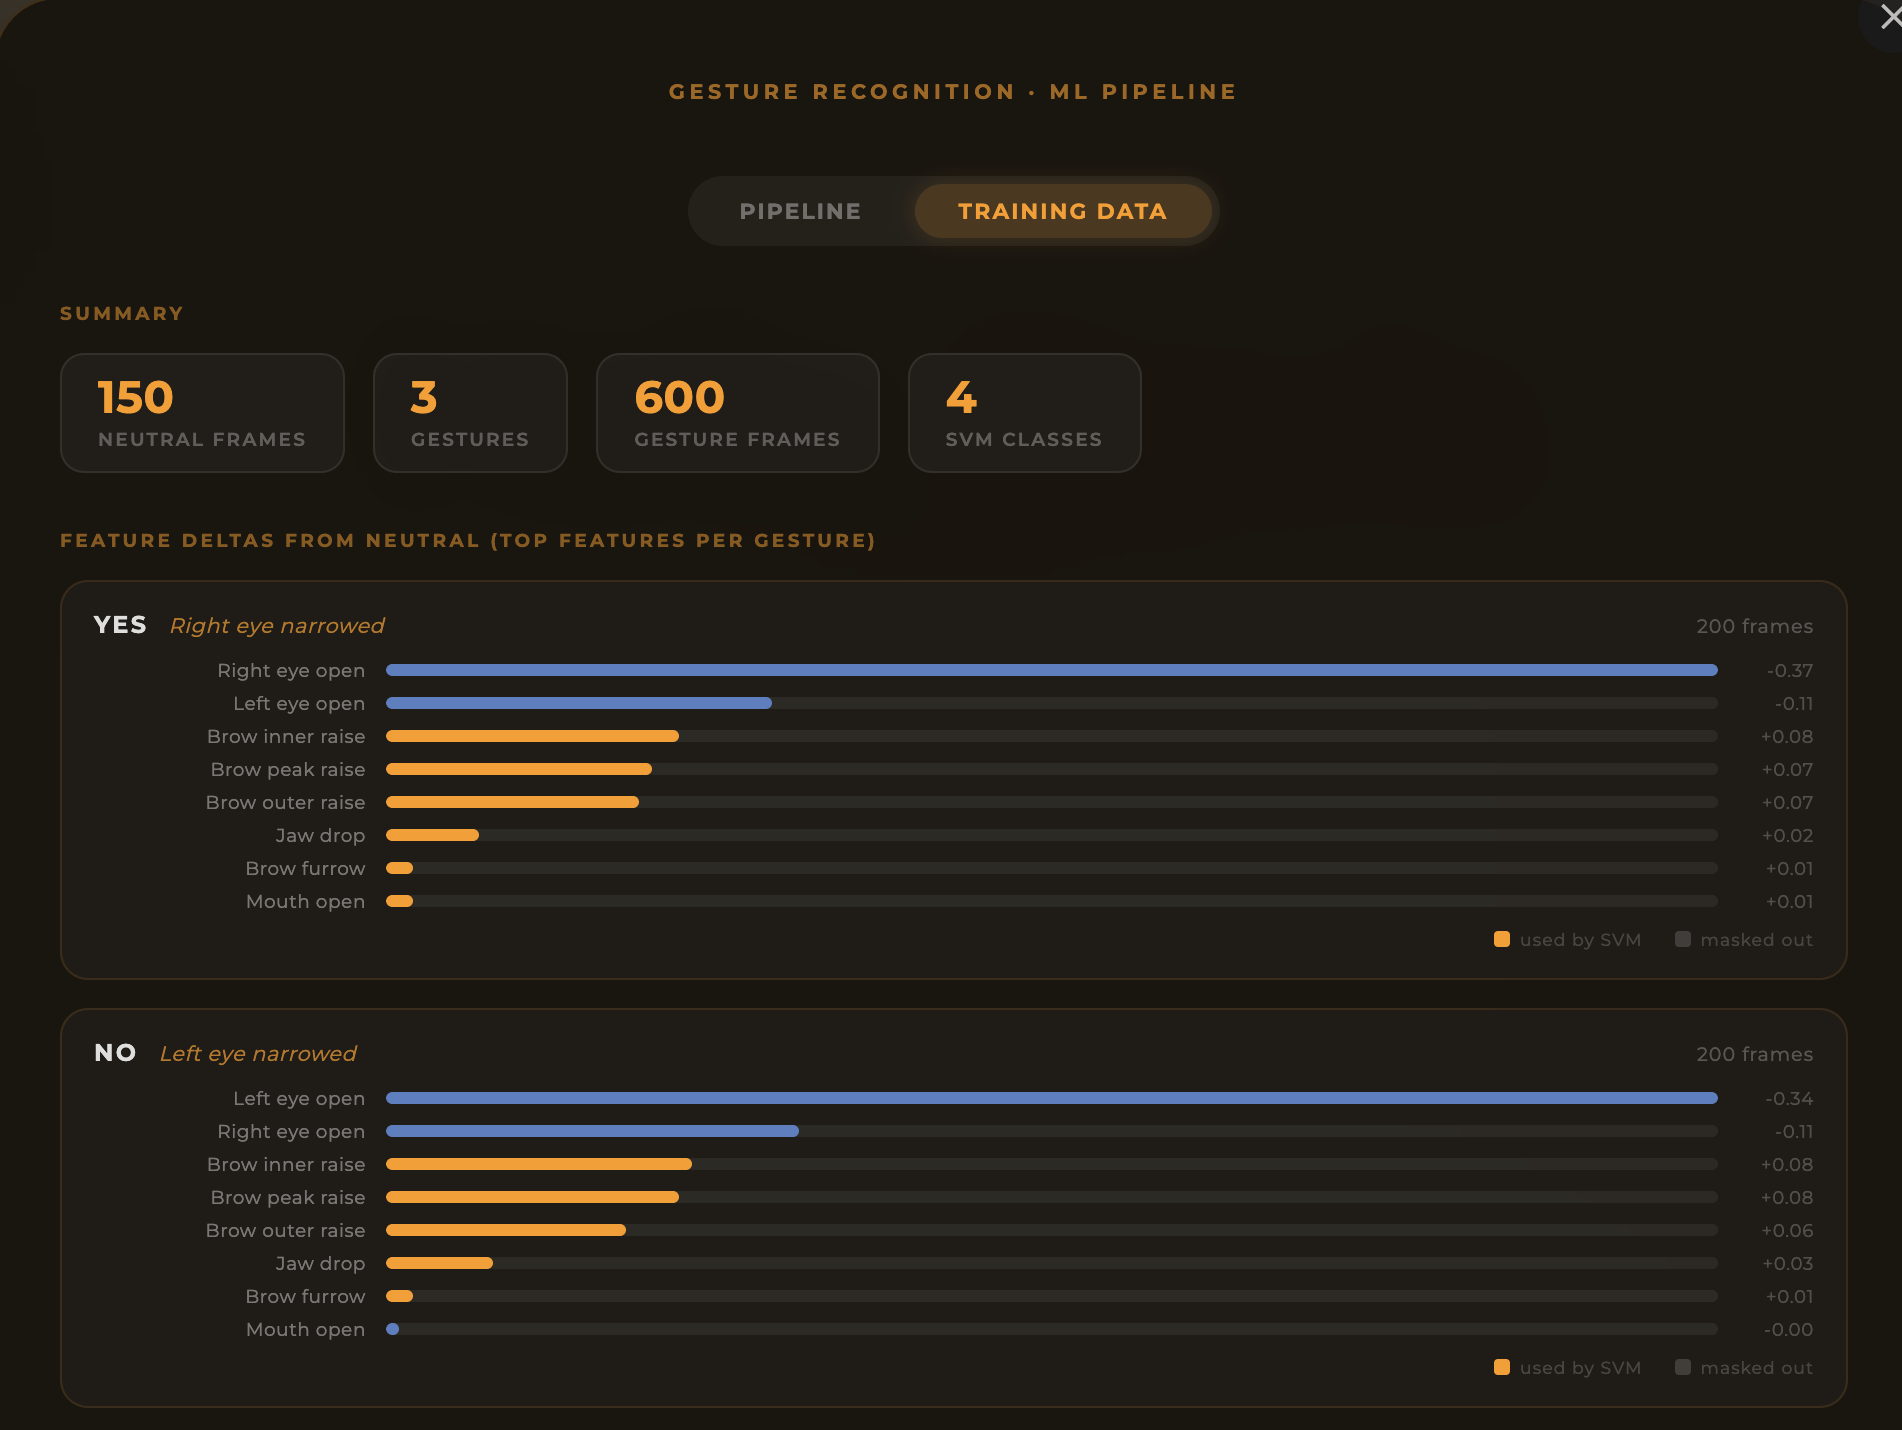
Task: Click the 4 SVM Classes card
Action: 1024,412
